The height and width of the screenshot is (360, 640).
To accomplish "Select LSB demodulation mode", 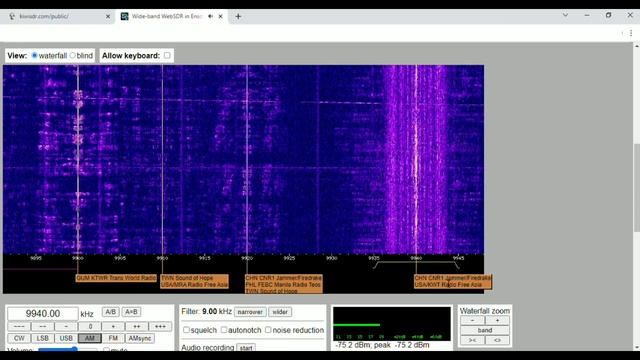I will point(42,338).
